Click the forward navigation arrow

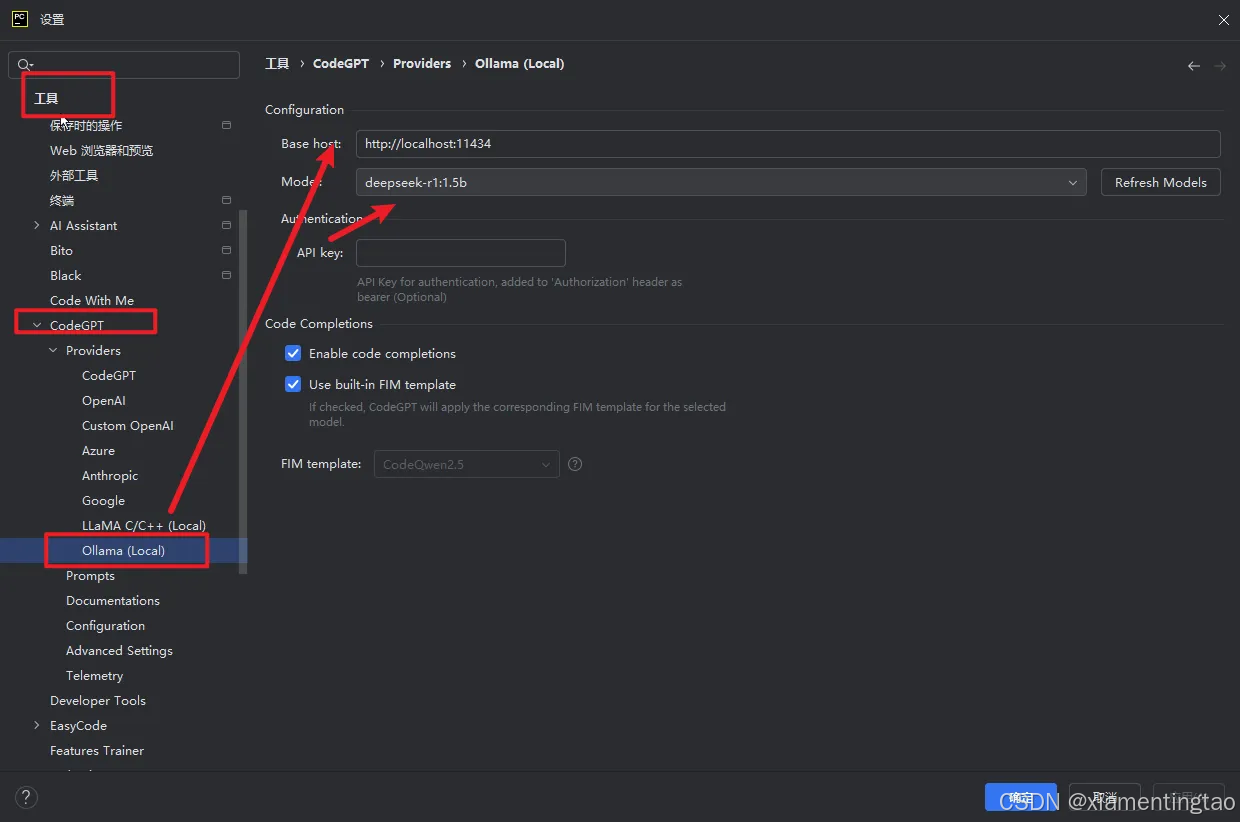click(x=1220, y=66)
